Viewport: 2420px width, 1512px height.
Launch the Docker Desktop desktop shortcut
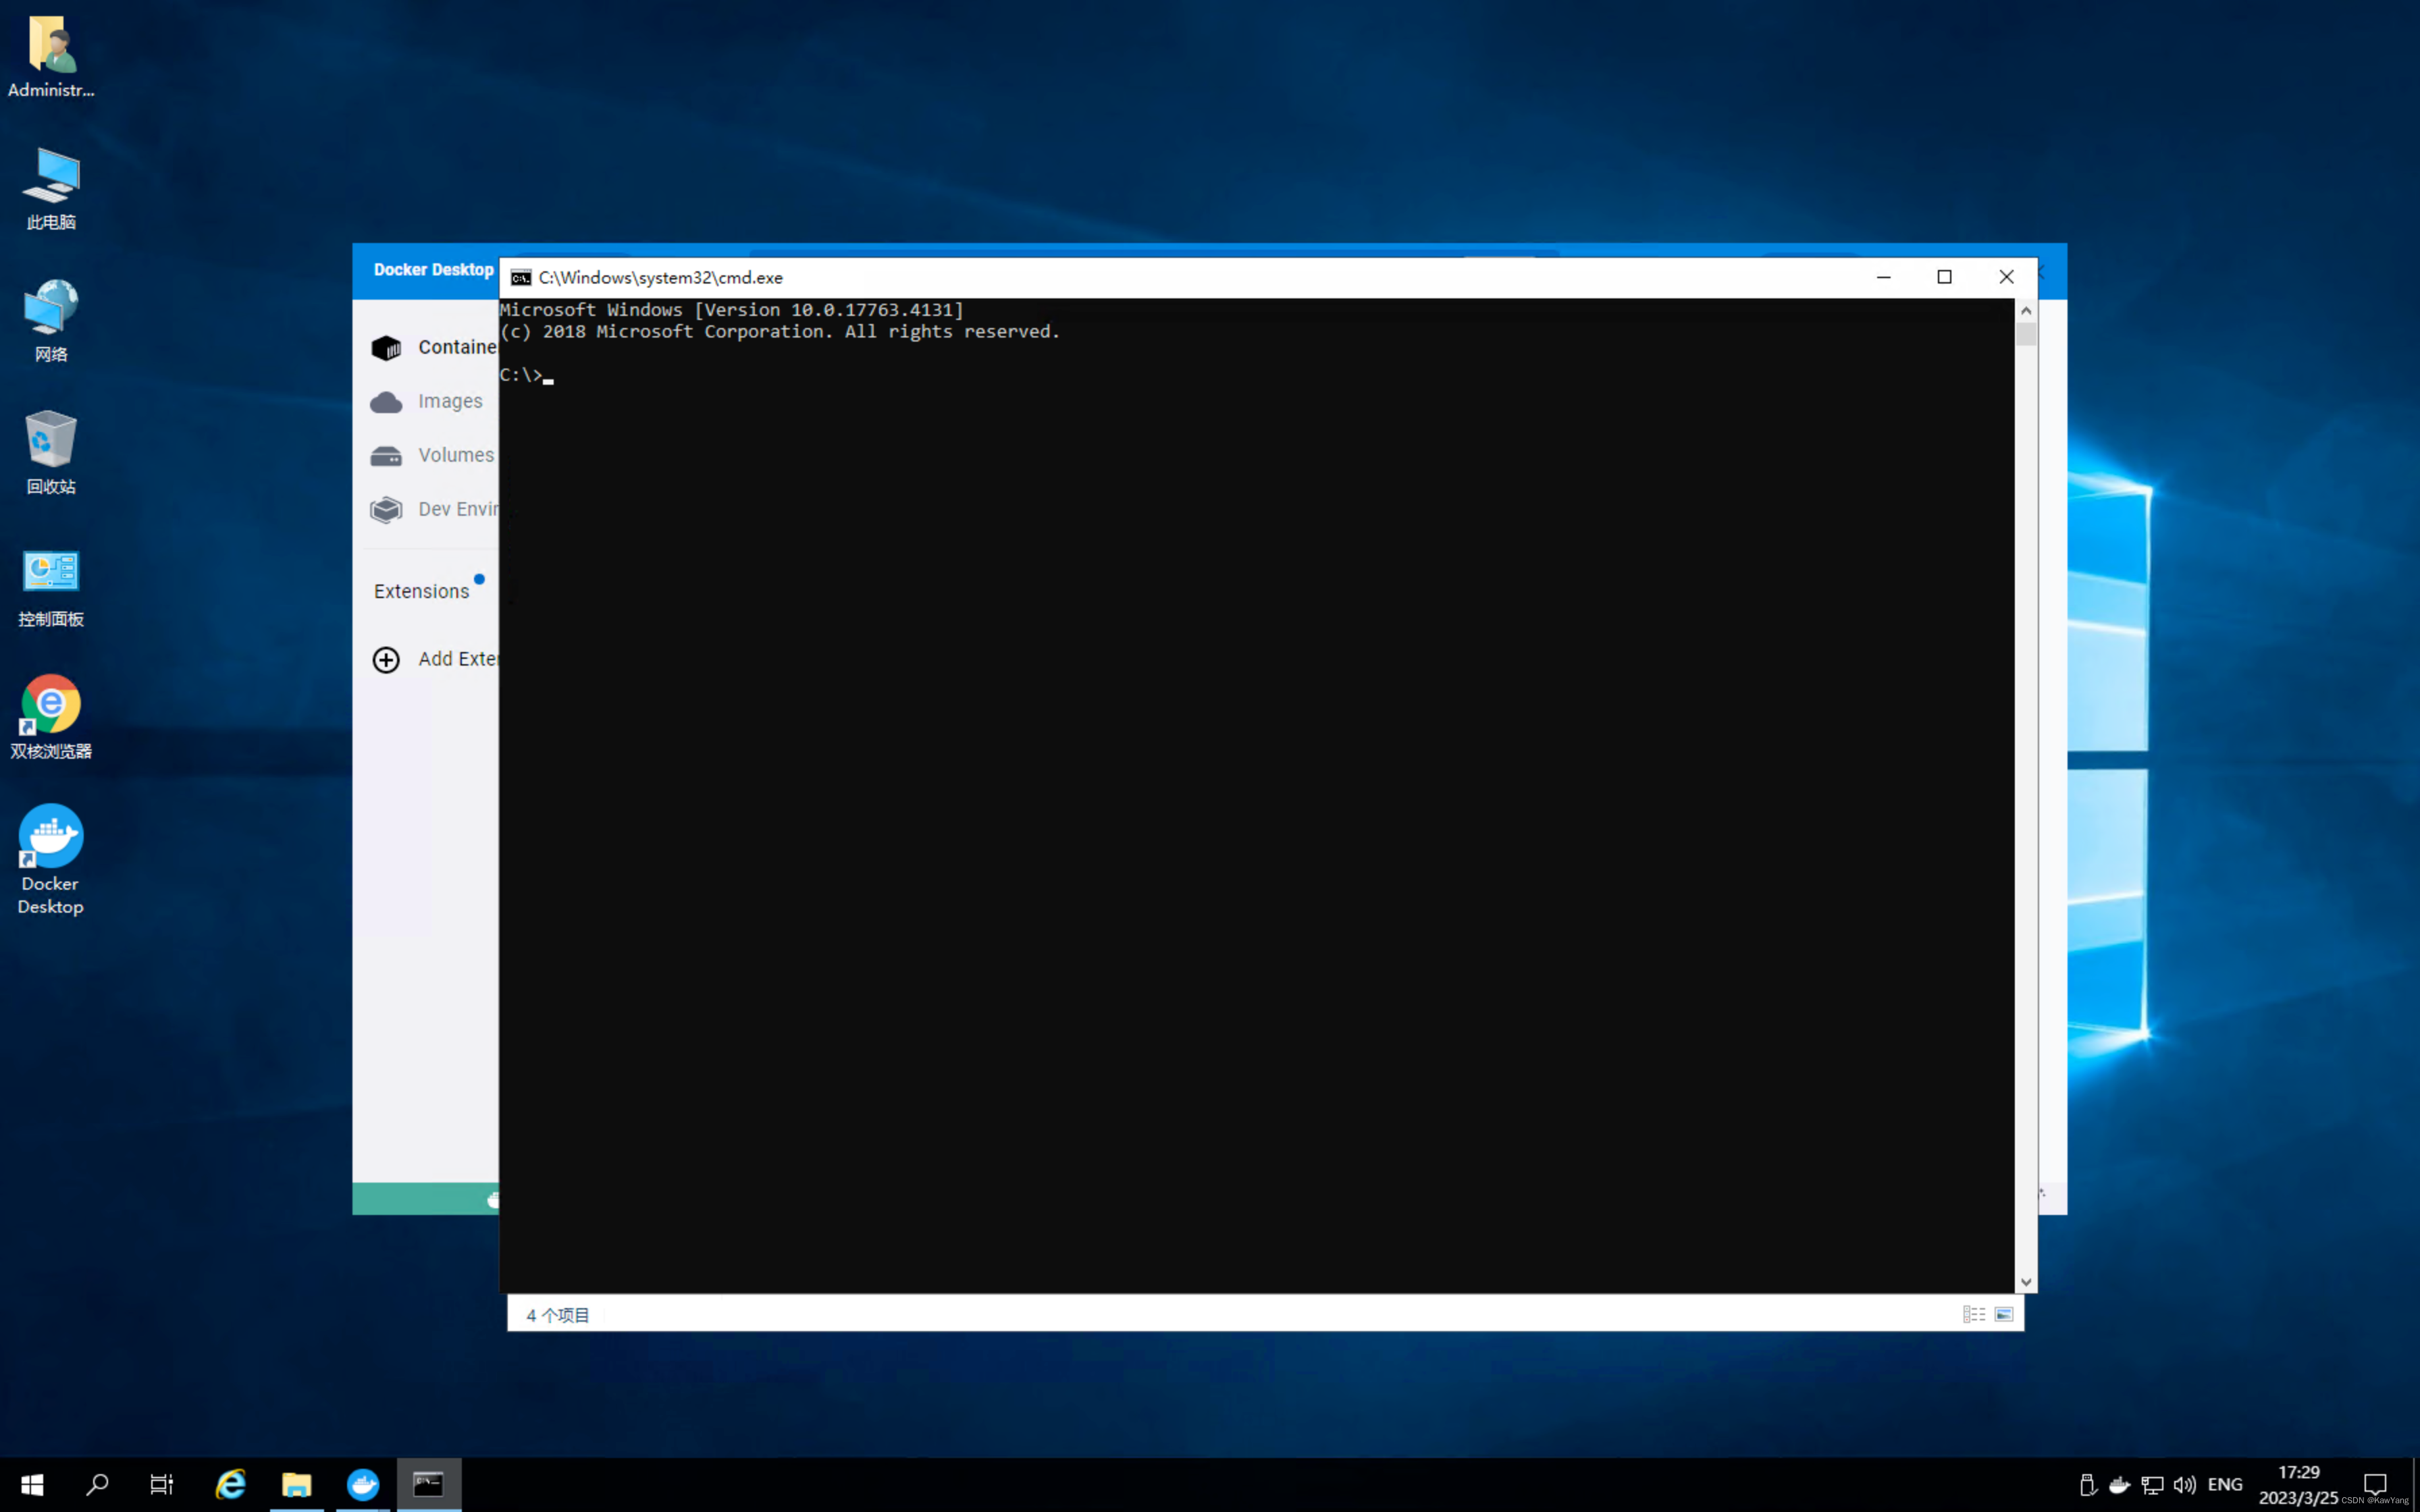(51, 860)
